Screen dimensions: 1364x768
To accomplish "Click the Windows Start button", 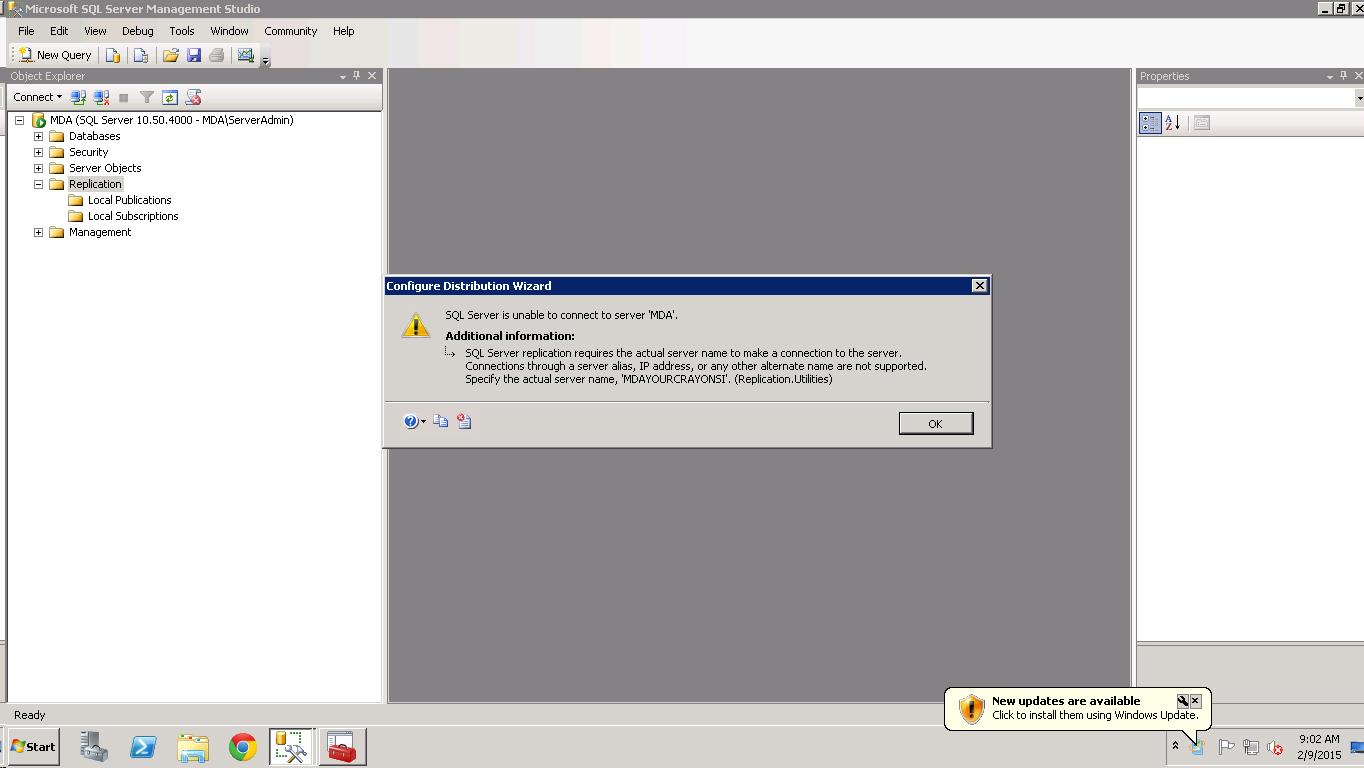I will [x=33, y=747].
